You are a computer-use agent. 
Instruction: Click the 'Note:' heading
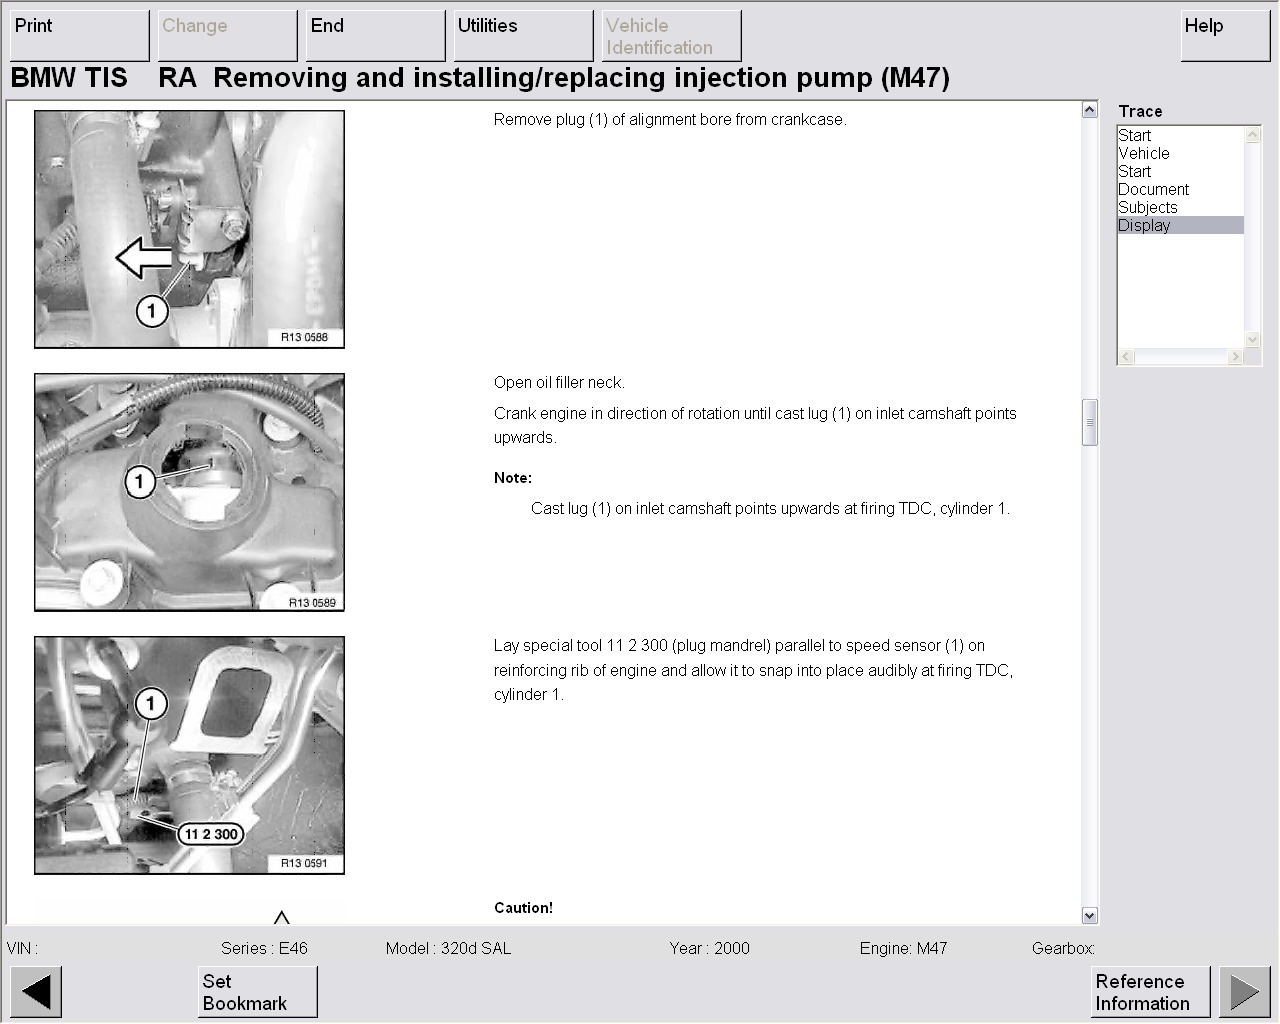(513, 478)
